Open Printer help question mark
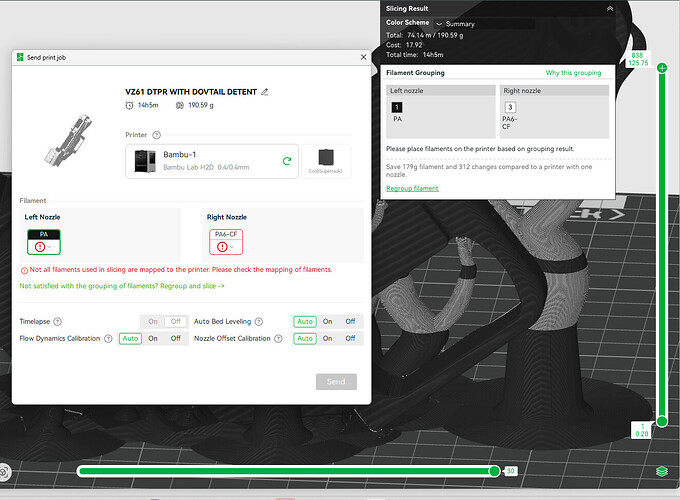 (157, 135)
